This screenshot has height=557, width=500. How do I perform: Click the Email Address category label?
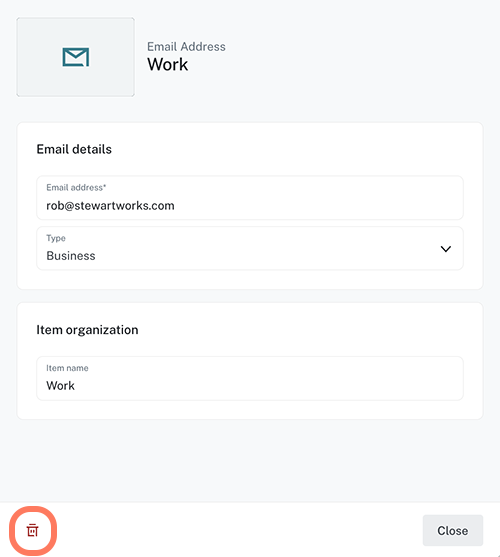pyautogui.click(x=186, y=47)
